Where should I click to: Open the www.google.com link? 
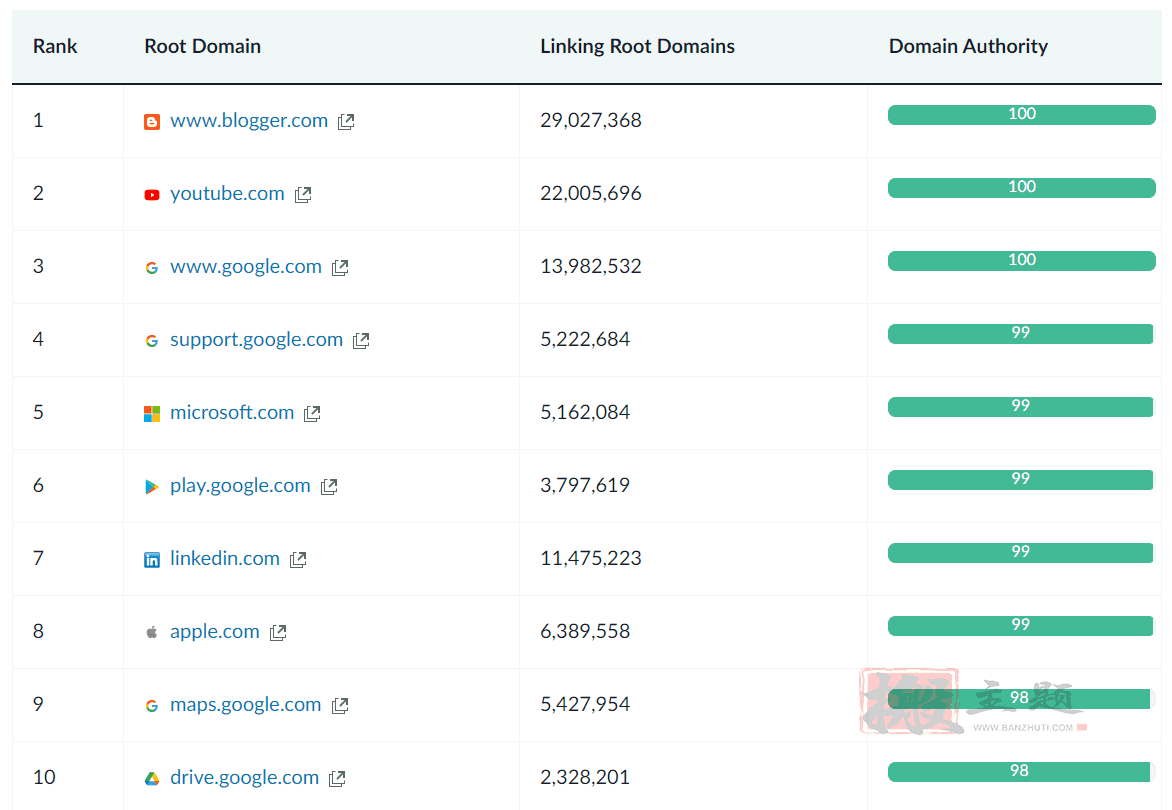coord(246,267)
